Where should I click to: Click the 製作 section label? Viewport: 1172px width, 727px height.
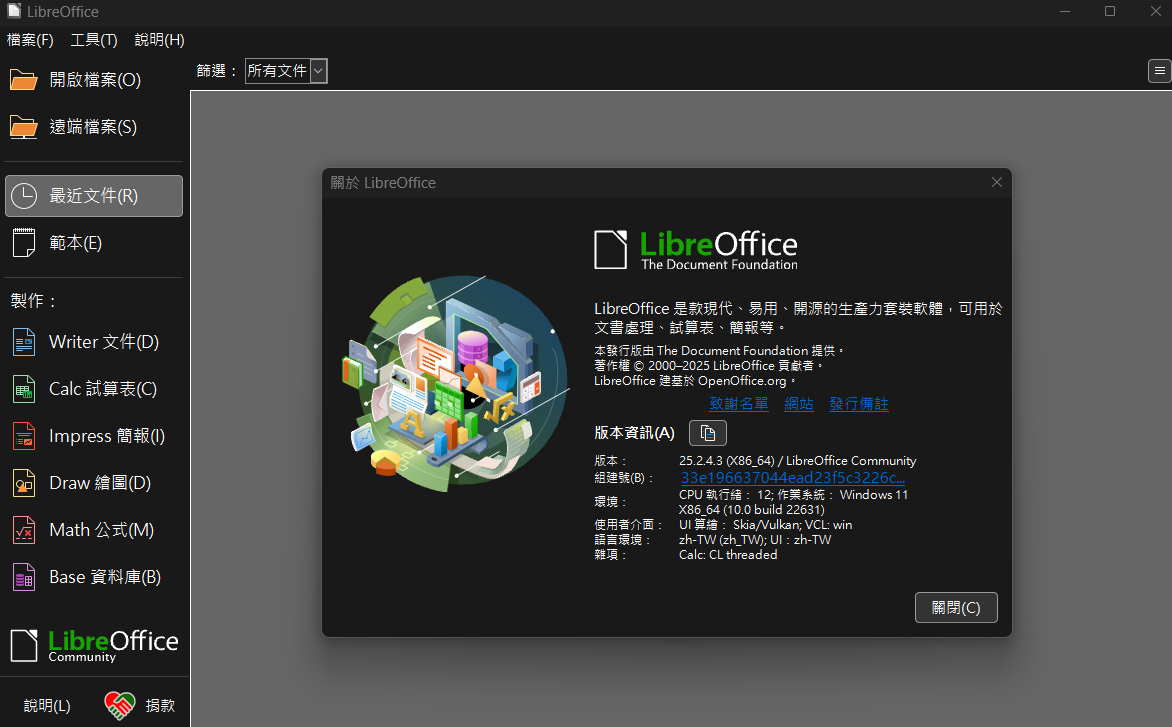pyautogui.click(x=34, y=301)
